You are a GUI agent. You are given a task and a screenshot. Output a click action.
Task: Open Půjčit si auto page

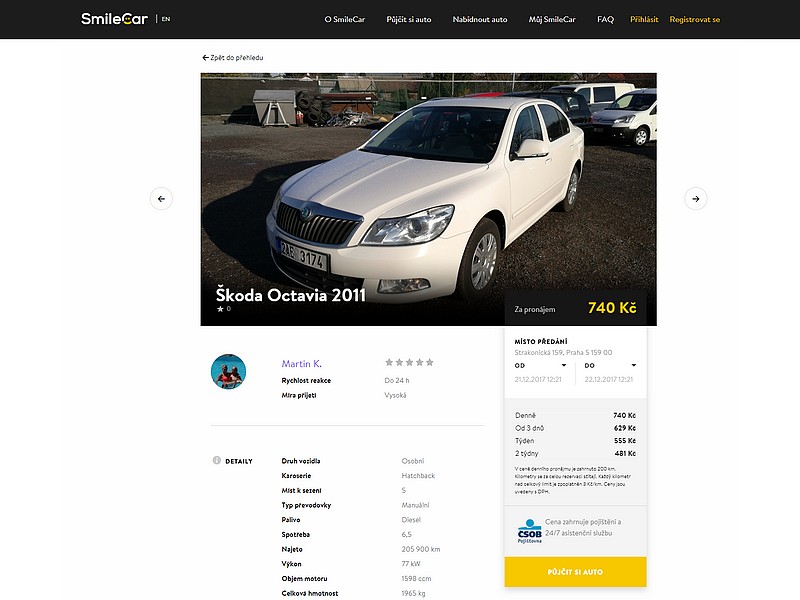[409, 19]
